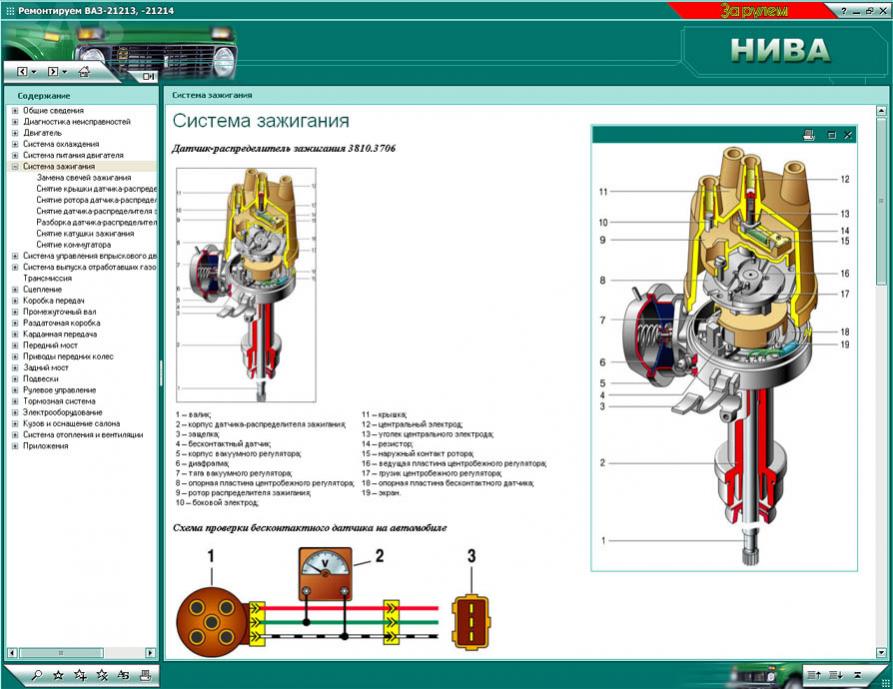Viewport: 893px width, 689px height.
Task: Click the contents panel scroll right arrow
Action: pos(150,653)
